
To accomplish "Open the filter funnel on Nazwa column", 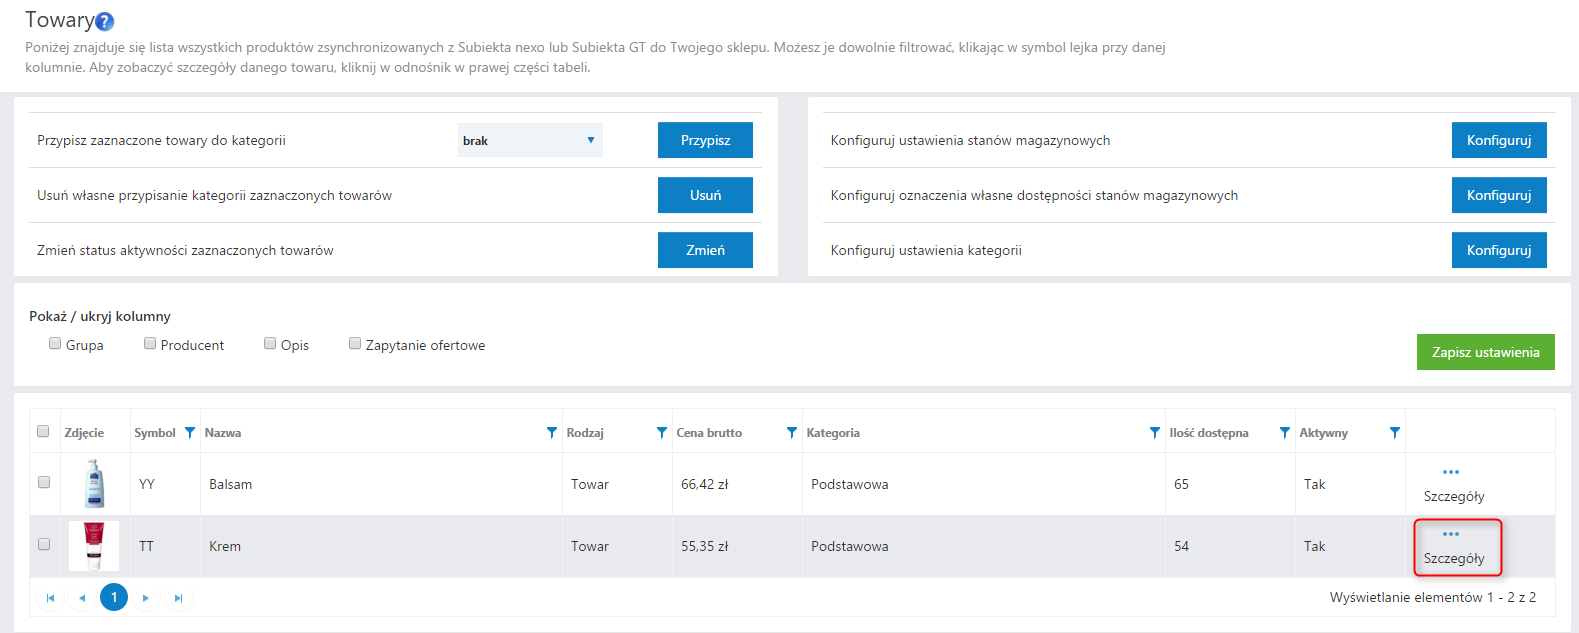I will click(x=551, y=433).
